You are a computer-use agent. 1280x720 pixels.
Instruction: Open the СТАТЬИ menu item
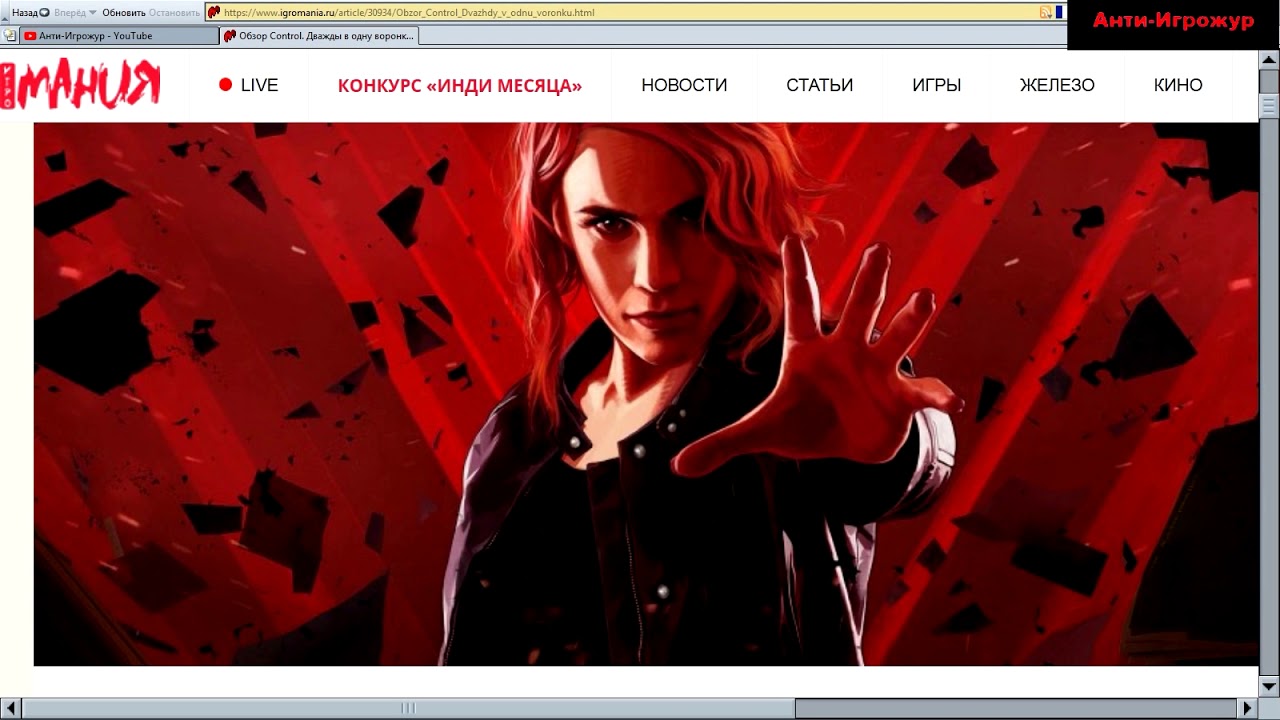pyautogui.click(x=819, y=85)
